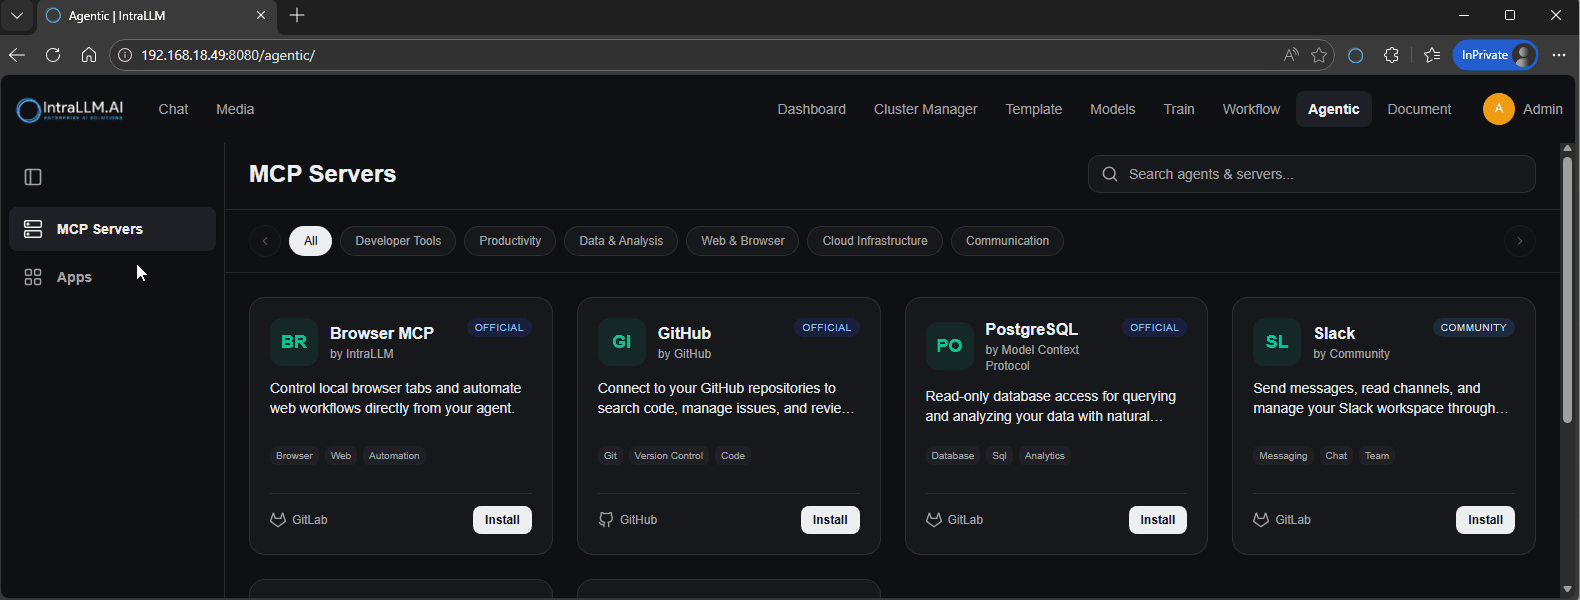Click the Analytics tag on PostgreSQL
Screen dimensions: 1580x600
(1045, 456)
